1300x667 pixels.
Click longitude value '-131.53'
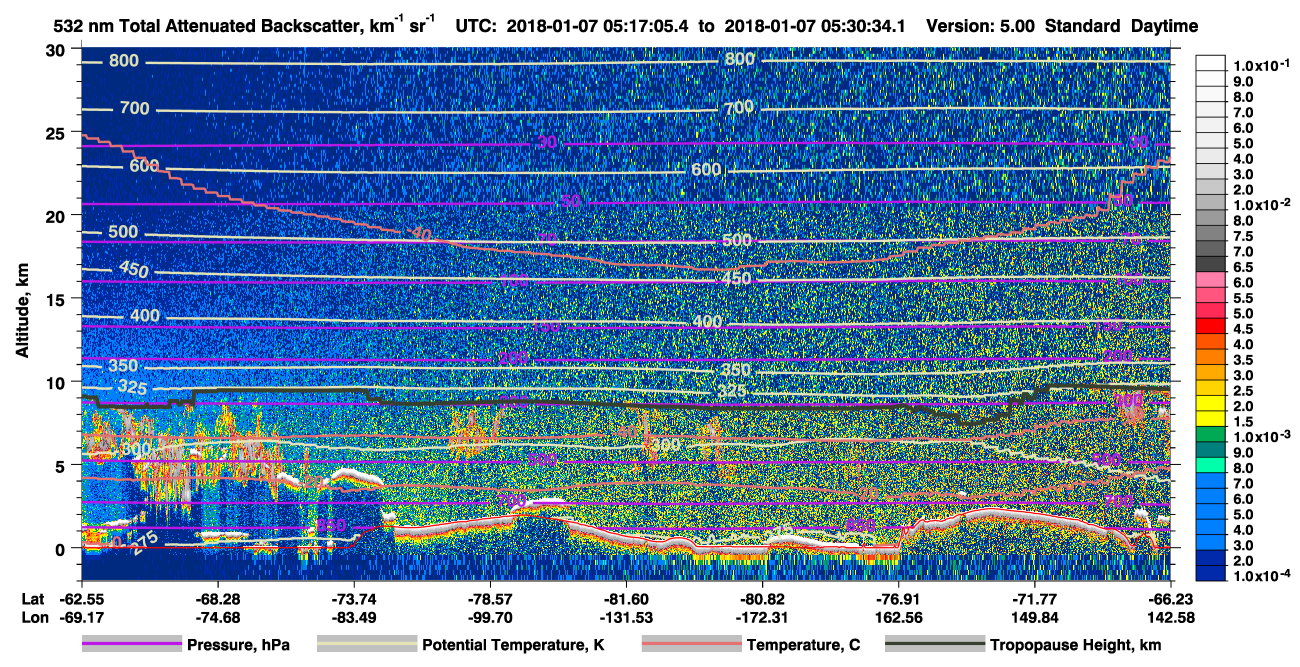click(x=626, y=618)
